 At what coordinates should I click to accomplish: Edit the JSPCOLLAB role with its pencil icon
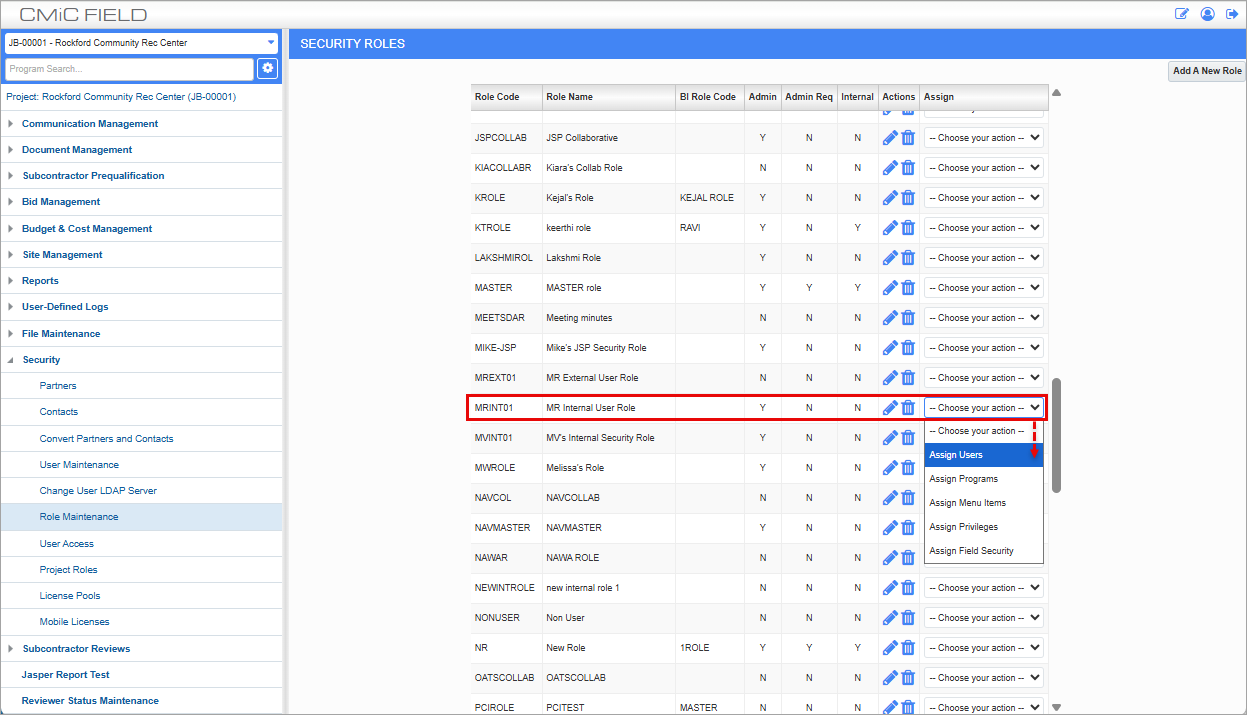890,138
